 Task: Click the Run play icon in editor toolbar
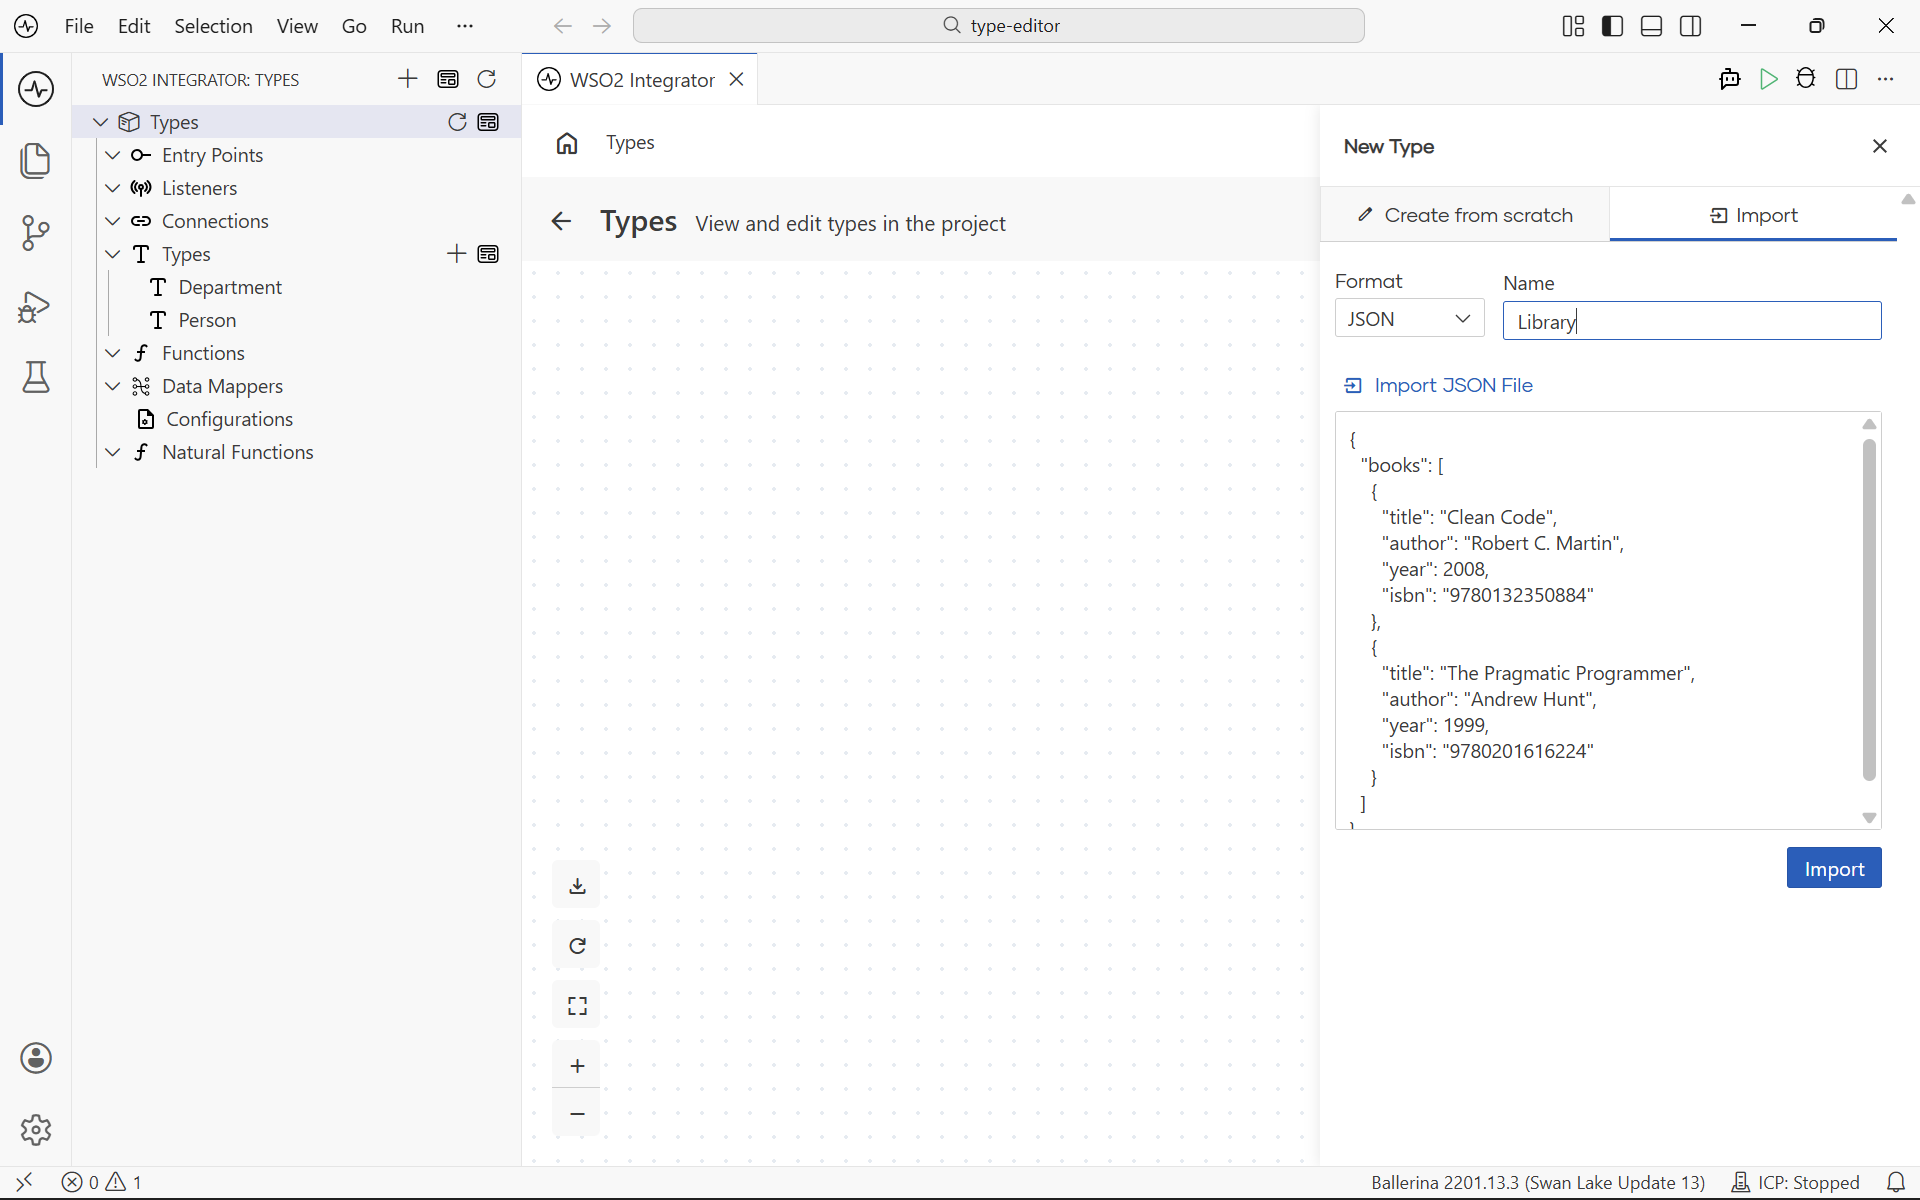point(1769,79)
